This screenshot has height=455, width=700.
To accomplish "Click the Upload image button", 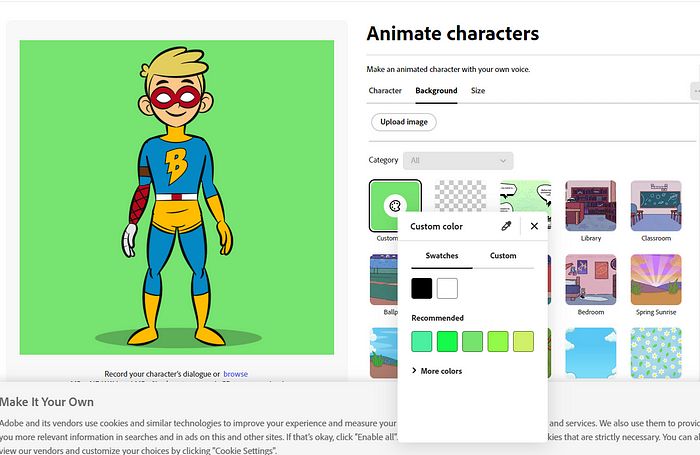I will (x=404, y=122).
